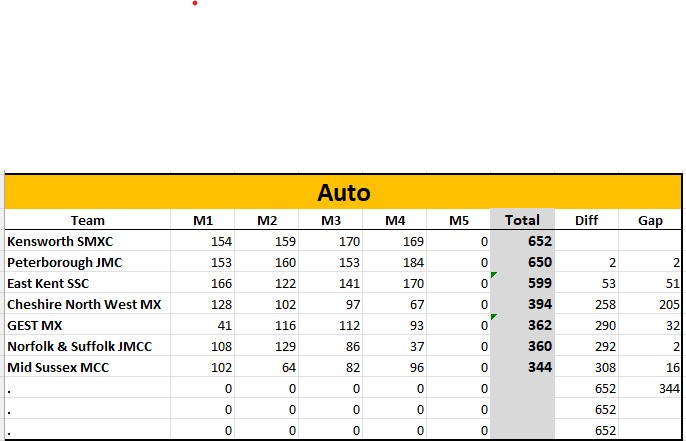686x441 pixels.
Task: Select the M1 column header
Action: [x=203, y=220]
